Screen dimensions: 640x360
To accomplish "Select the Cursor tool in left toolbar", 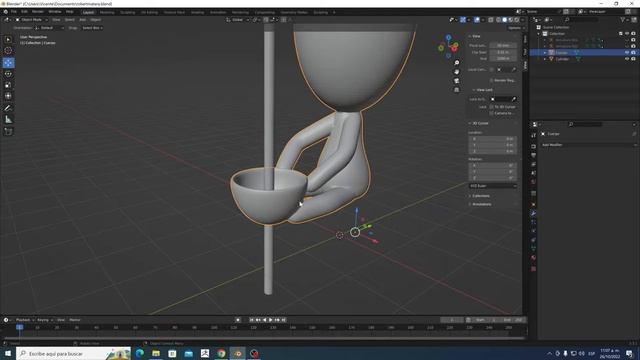I will [8, 51].
